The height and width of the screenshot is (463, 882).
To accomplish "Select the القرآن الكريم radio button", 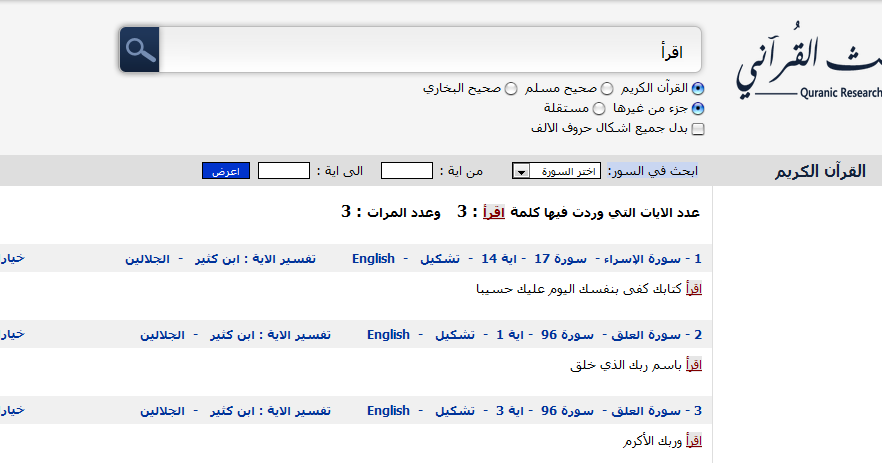I will point(698,89).
